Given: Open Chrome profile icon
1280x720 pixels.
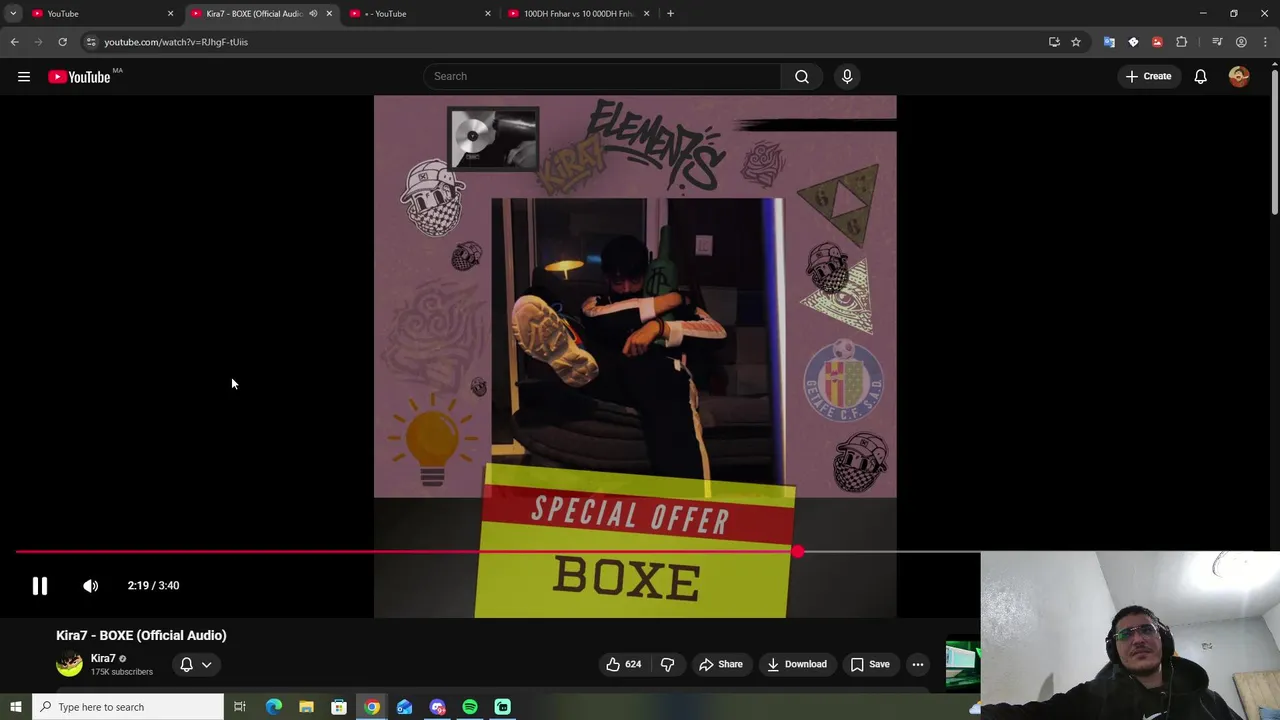Looking at the screenshot, I should pos(1241,42).
